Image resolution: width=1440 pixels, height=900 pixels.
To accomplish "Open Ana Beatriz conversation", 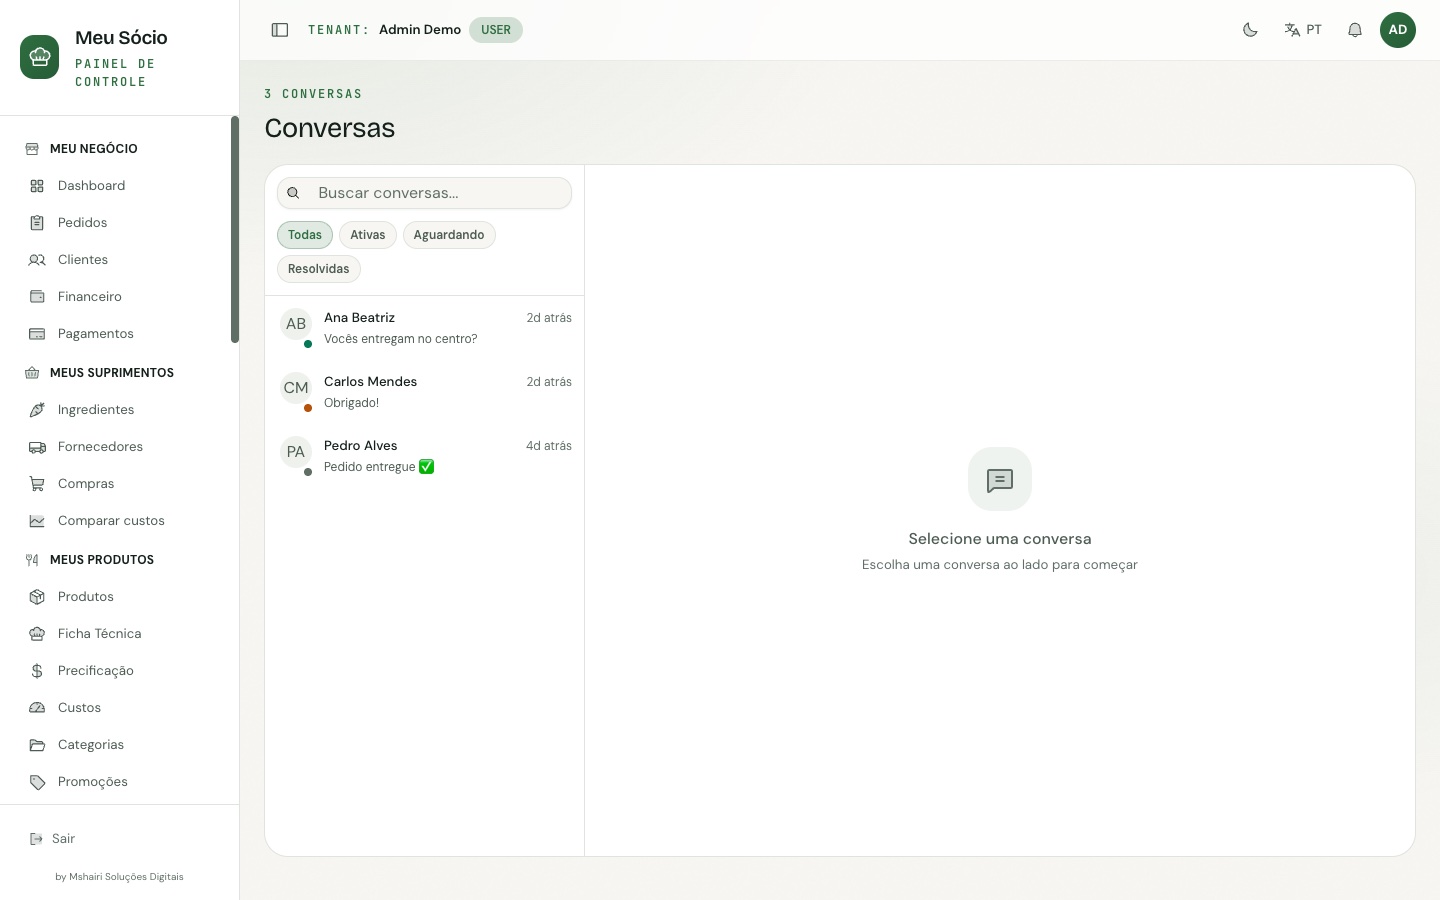I will 425,328.
